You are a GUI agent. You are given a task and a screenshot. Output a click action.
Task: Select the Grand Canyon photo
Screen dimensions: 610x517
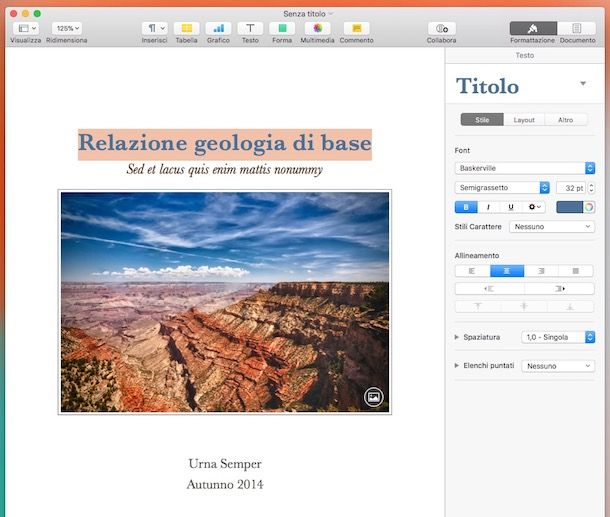[x=225, y=302]
